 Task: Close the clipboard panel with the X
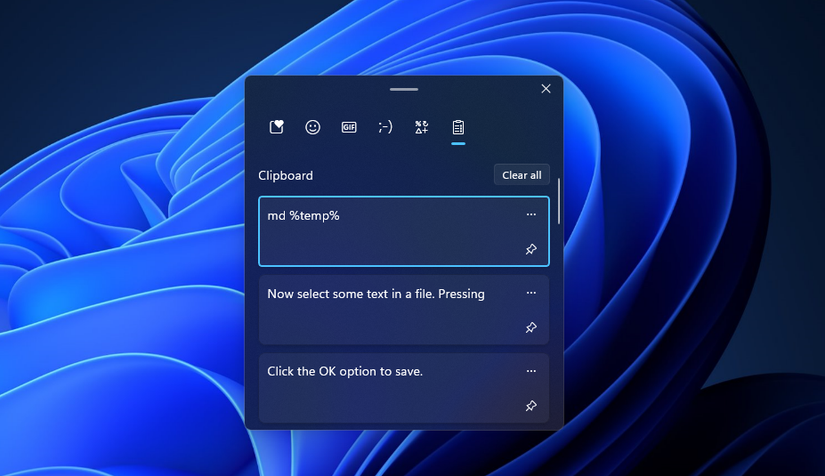(546, 88)
